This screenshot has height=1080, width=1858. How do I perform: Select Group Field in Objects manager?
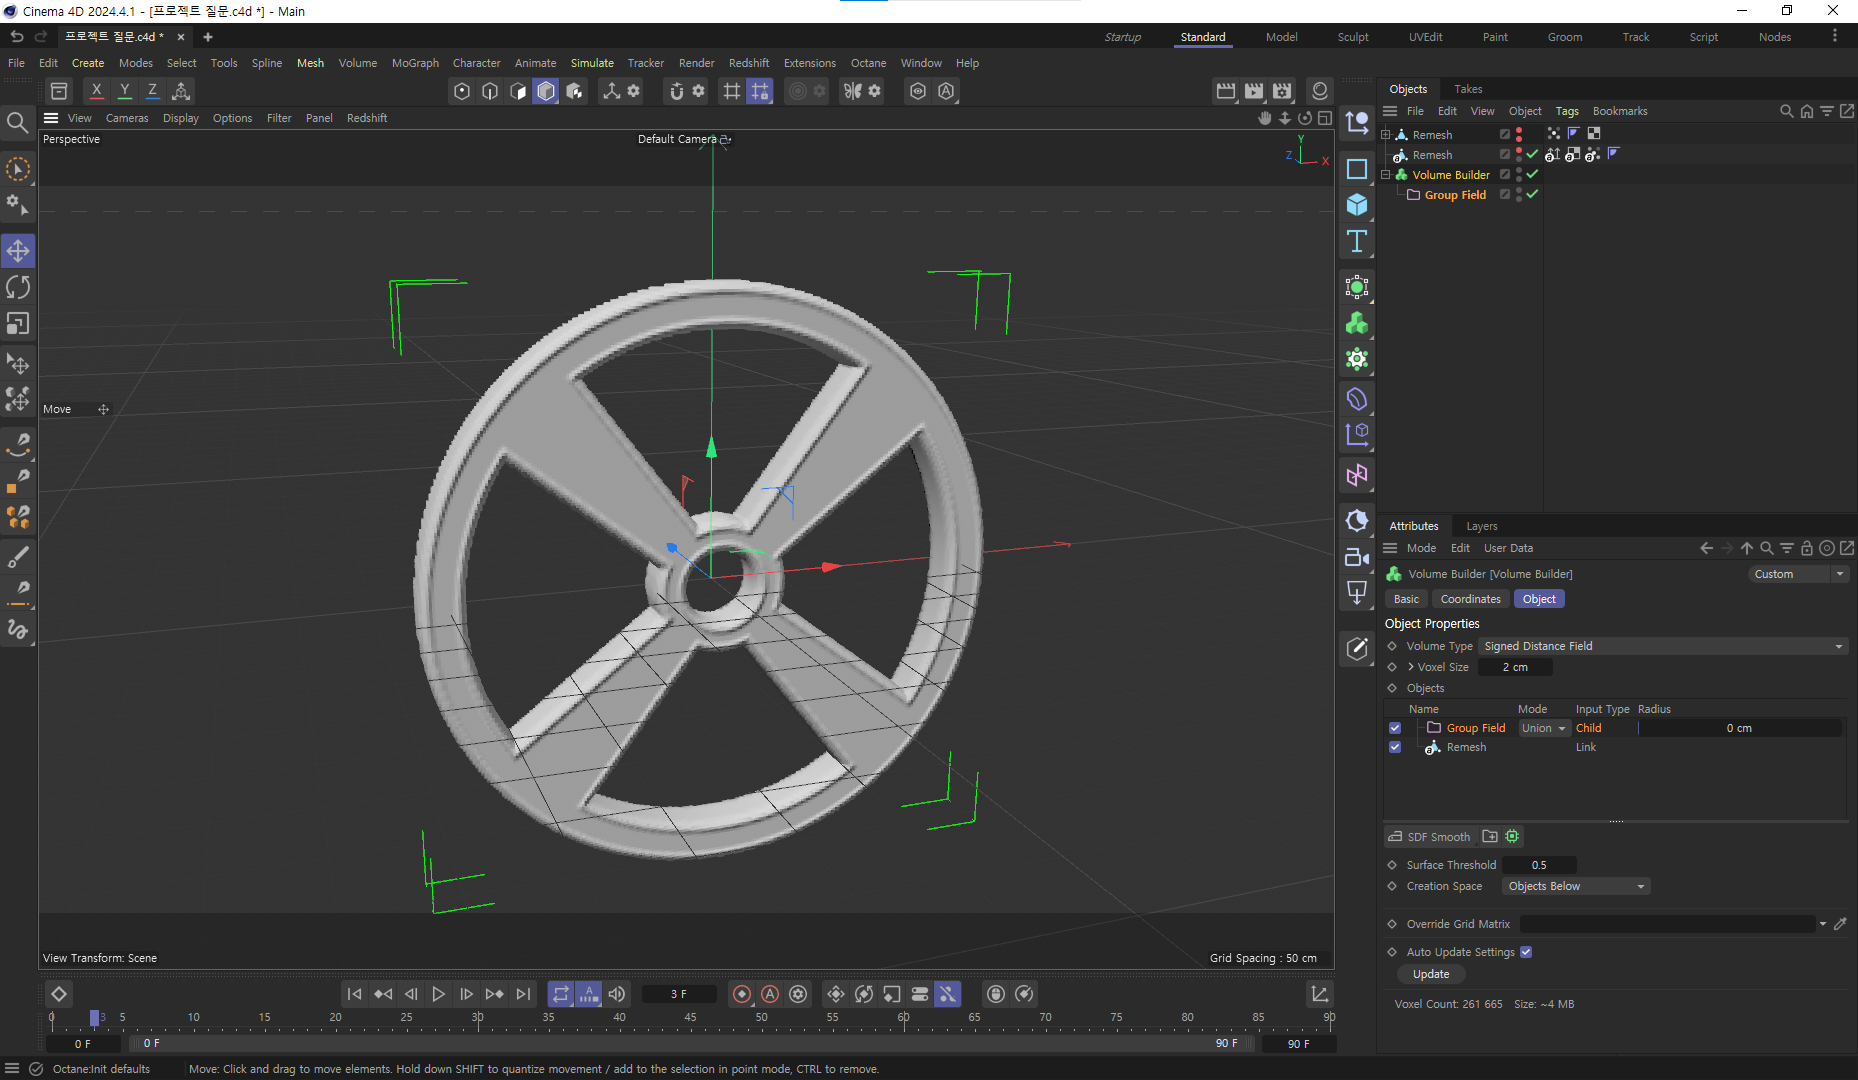point(1455,195)
